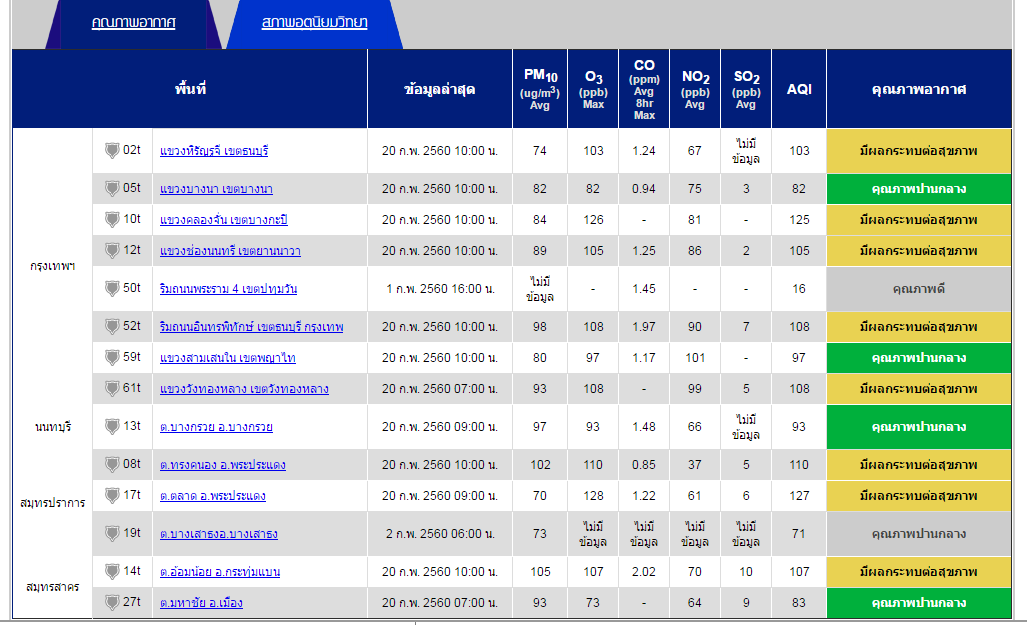This screenshot has width=1027, height=625.
Task: Open station 08t location link
Action: (223, 465)
